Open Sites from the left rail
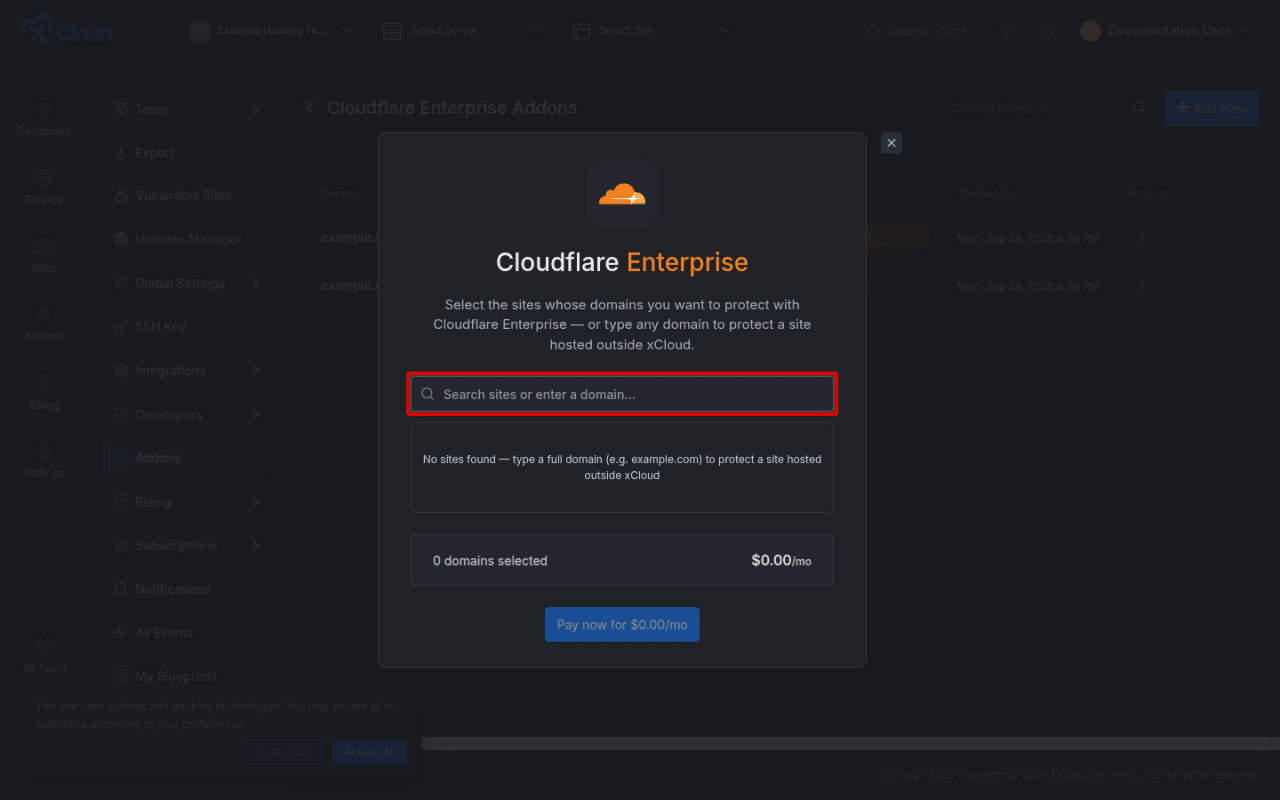The image size is (1280, 800). [44, 255]
